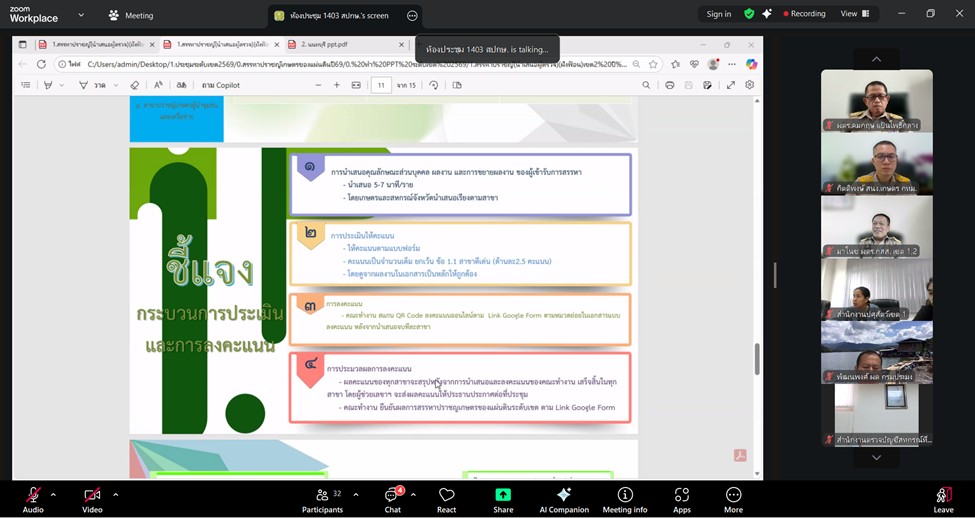Viewport: 975px width, 518px height.
Task: Click the Sign in button
Action: [x=718, y=14]
